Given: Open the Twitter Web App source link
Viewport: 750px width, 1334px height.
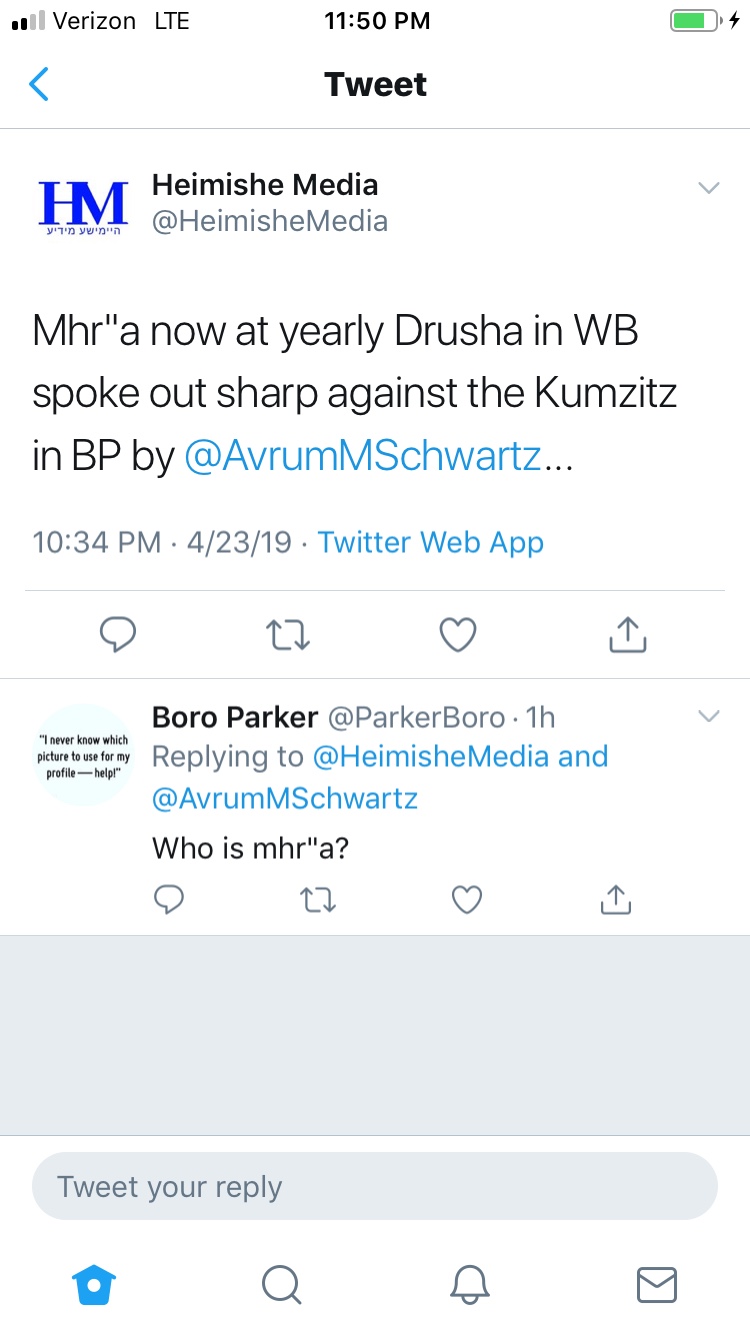Looking at the screenshot, I should point(430,542).
